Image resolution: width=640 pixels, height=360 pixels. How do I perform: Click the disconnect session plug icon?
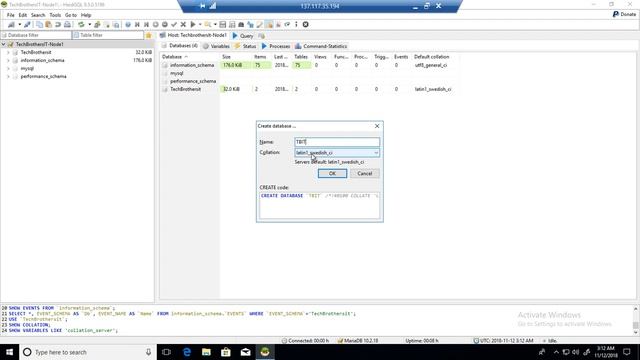[x=27, y=24]
